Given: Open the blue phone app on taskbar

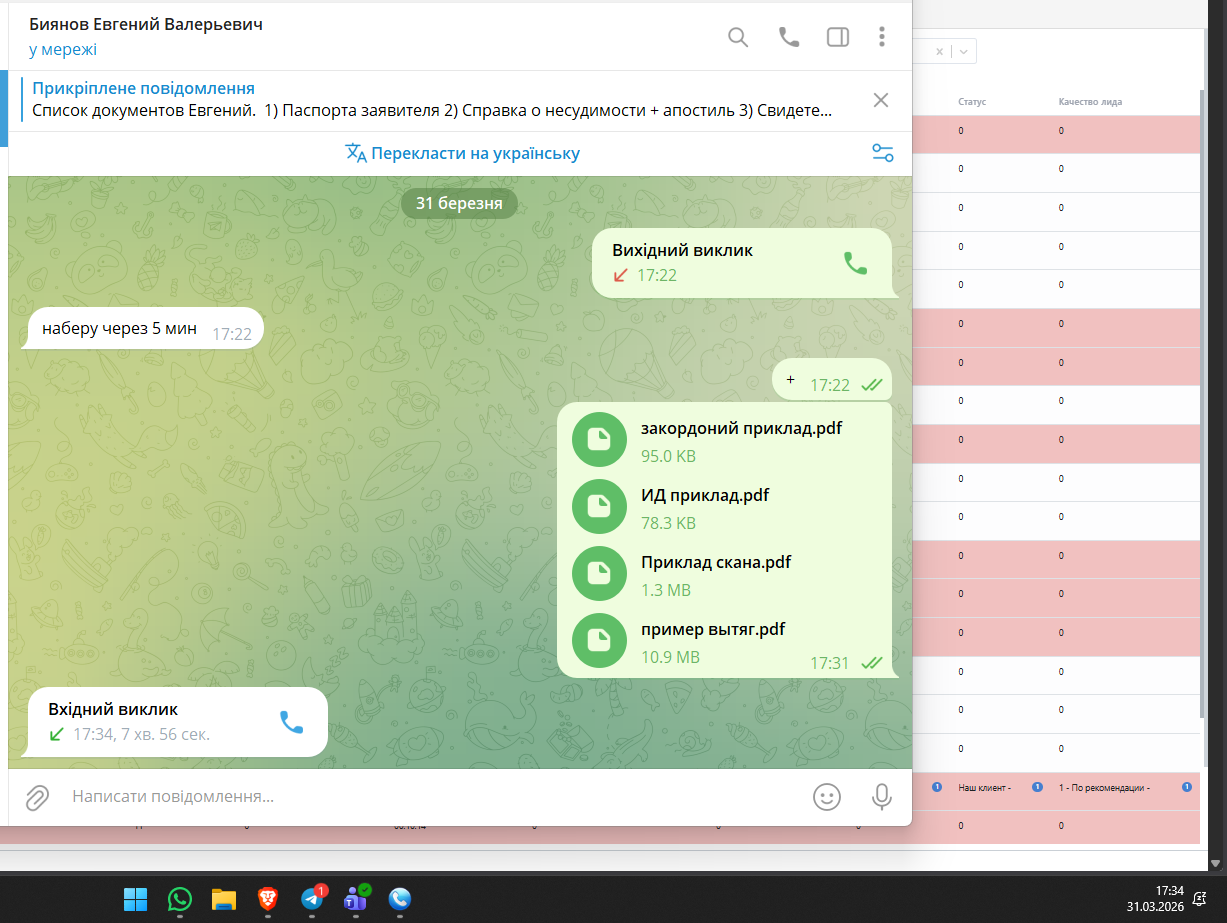Looking at the screenshot, I should click(400, 899).
